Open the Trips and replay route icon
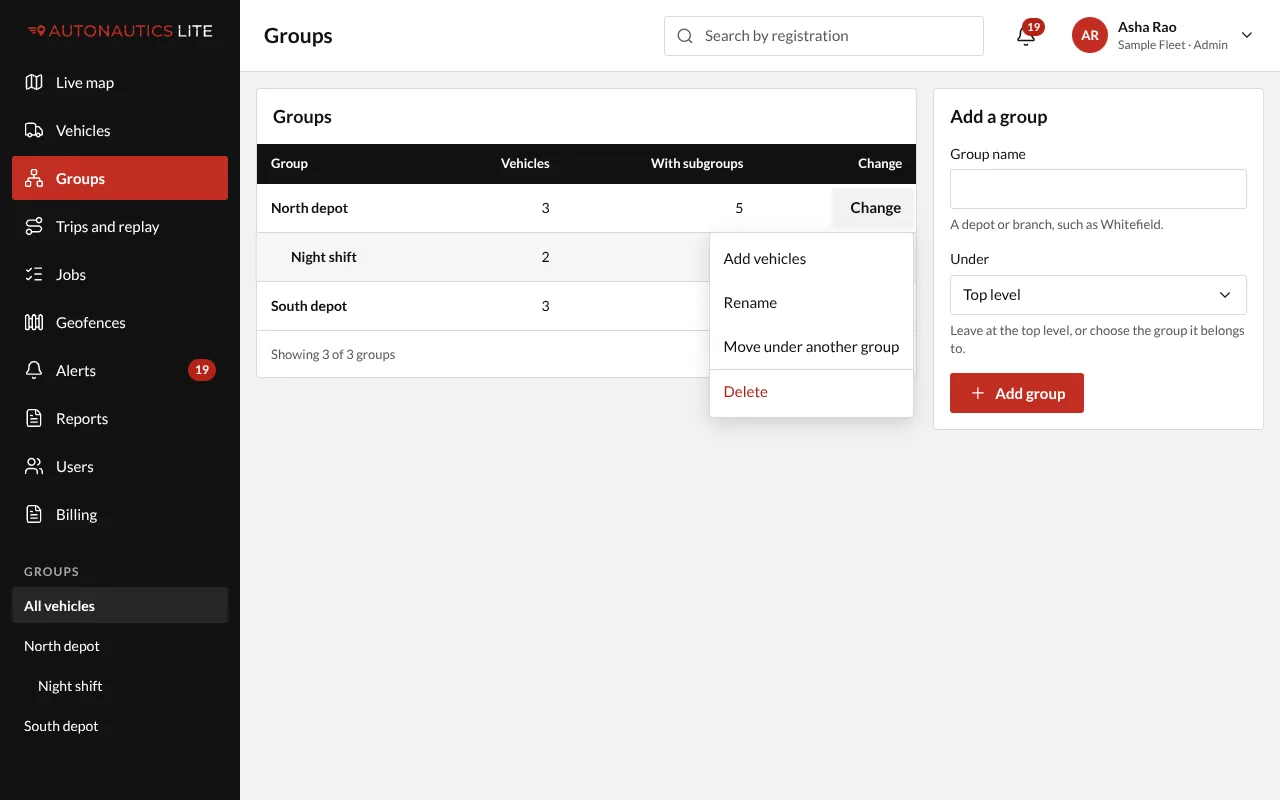This screenshot has width=1280, height=800. pyautogui.click(x=34, y=226)
